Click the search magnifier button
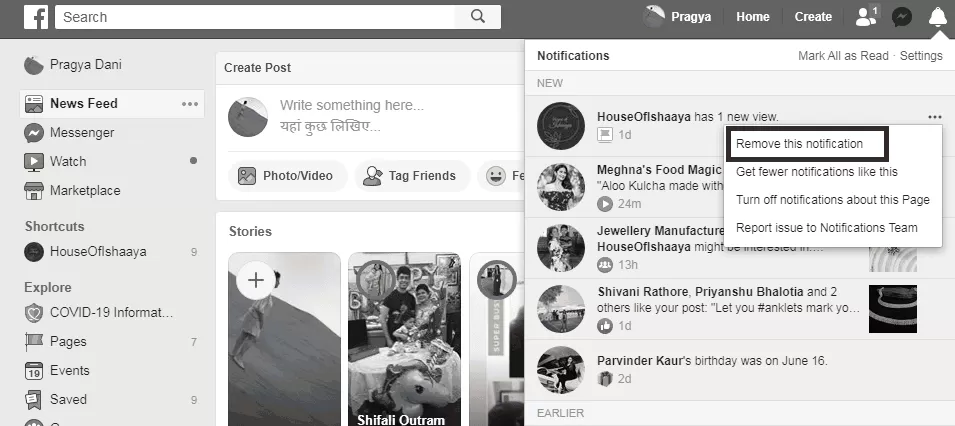 click(x=478, y=16)
